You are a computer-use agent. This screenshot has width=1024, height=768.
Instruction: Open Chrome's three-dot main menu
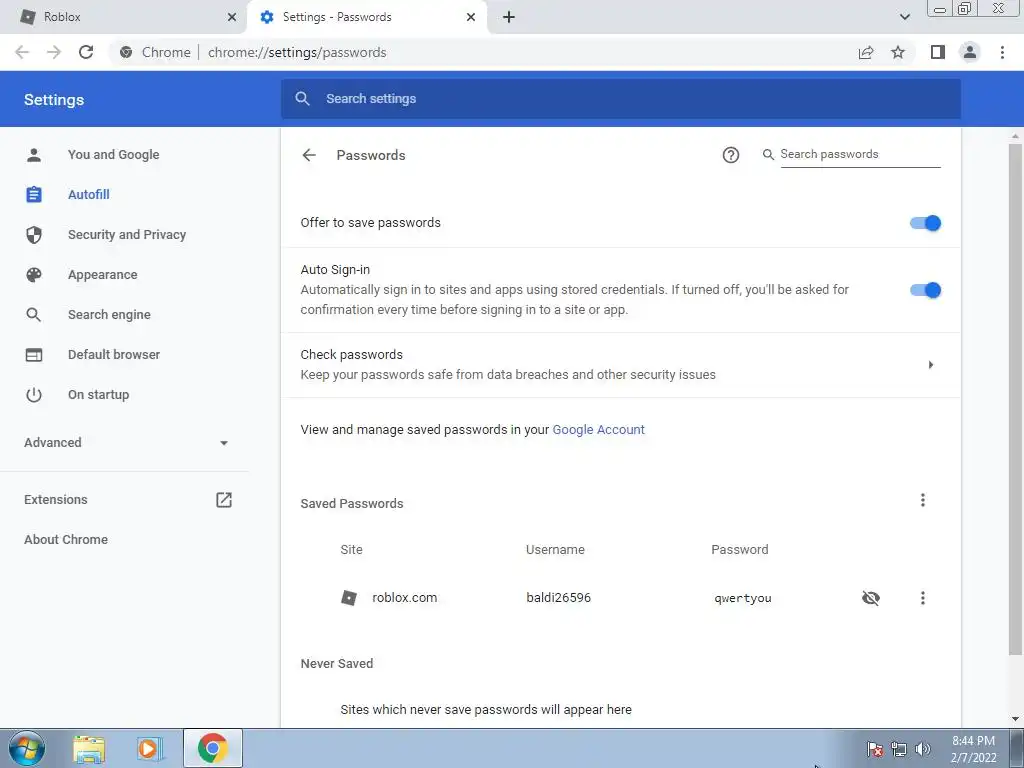tap(1002, 52)
